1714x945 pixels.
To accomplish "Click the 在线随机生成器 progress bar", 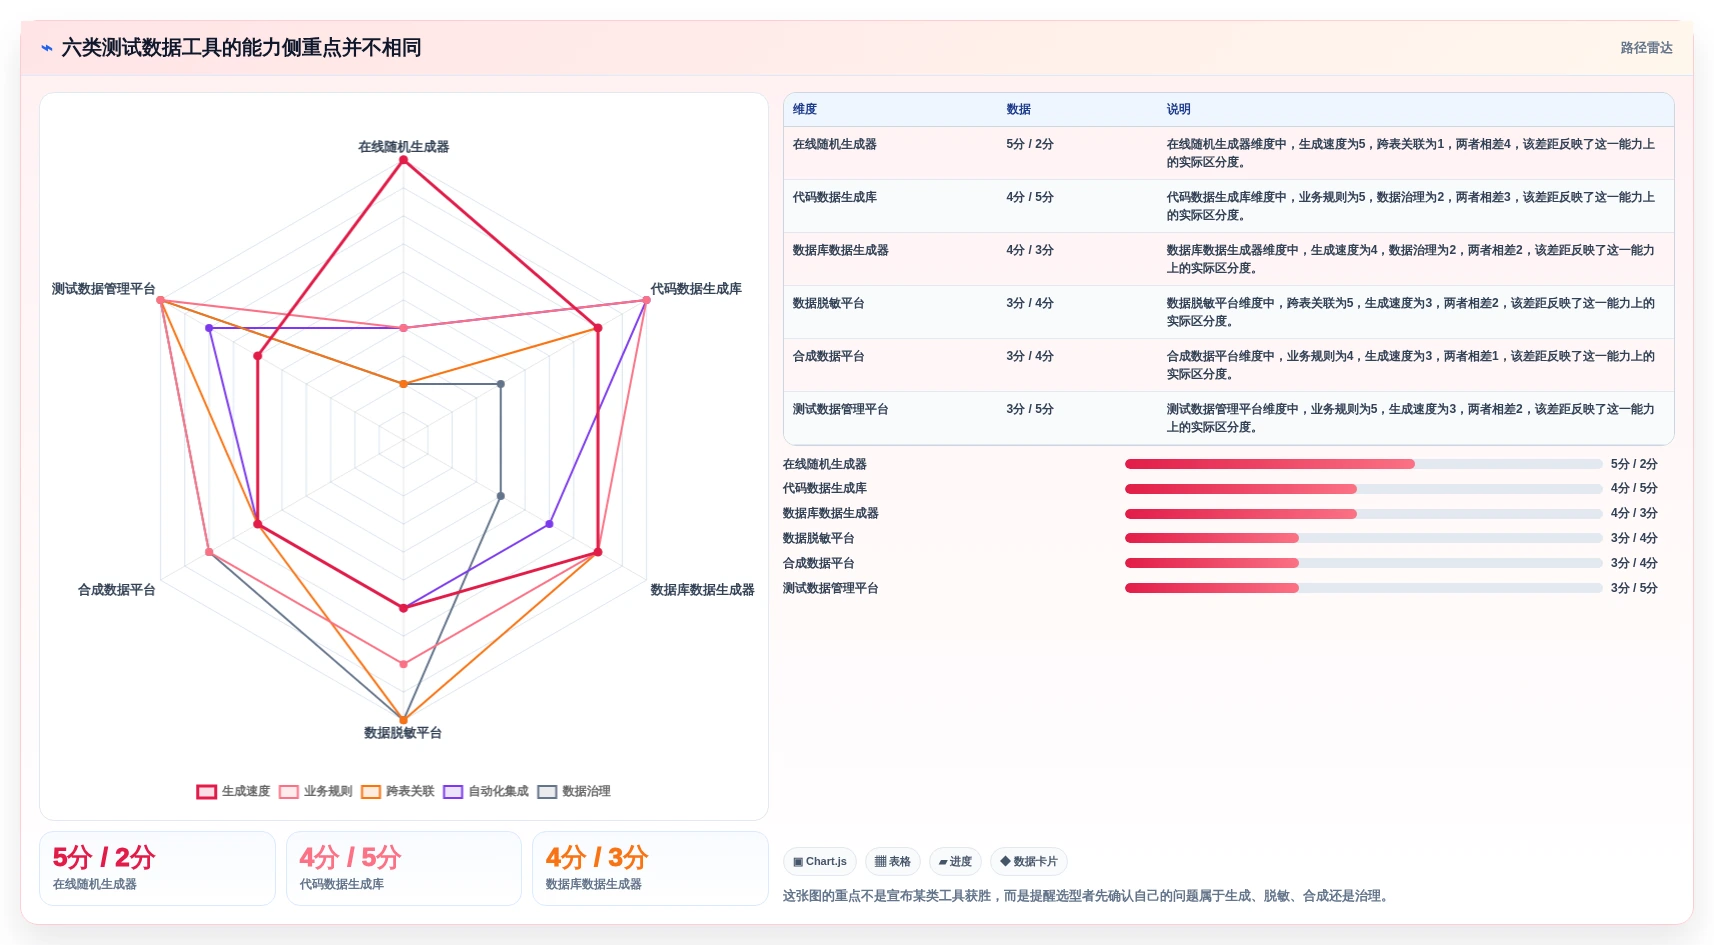I will pyautogui.click(x=1364, y=464).
